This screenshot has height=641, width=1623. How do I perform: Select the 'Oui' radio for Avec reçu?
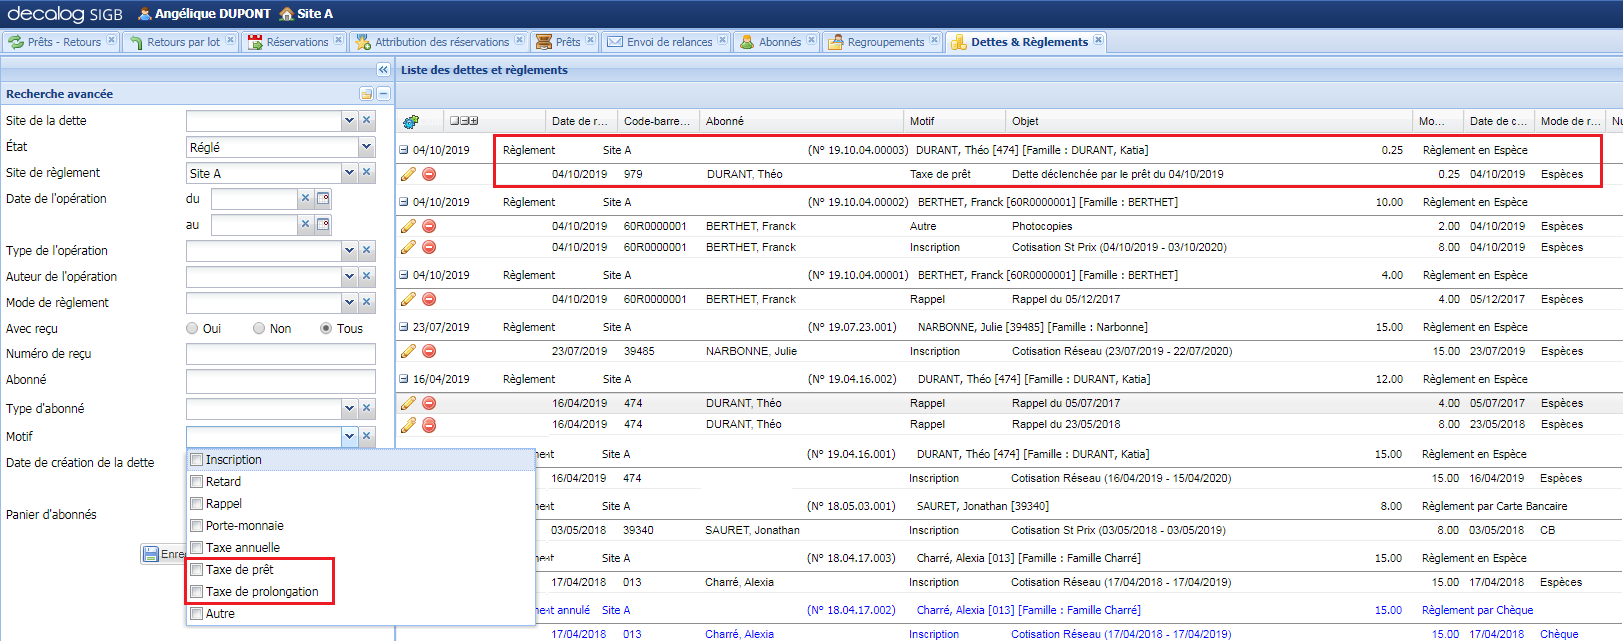192,328
